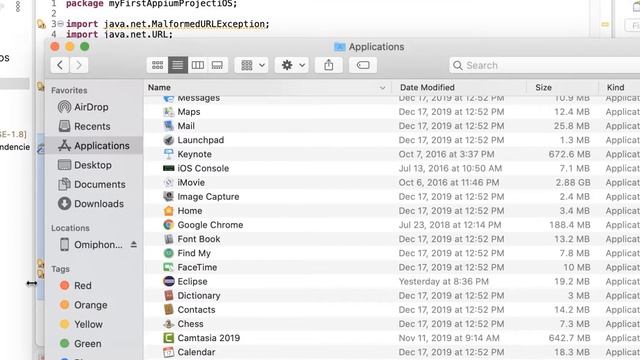Select Applications in the sidebar

point(93,146)
